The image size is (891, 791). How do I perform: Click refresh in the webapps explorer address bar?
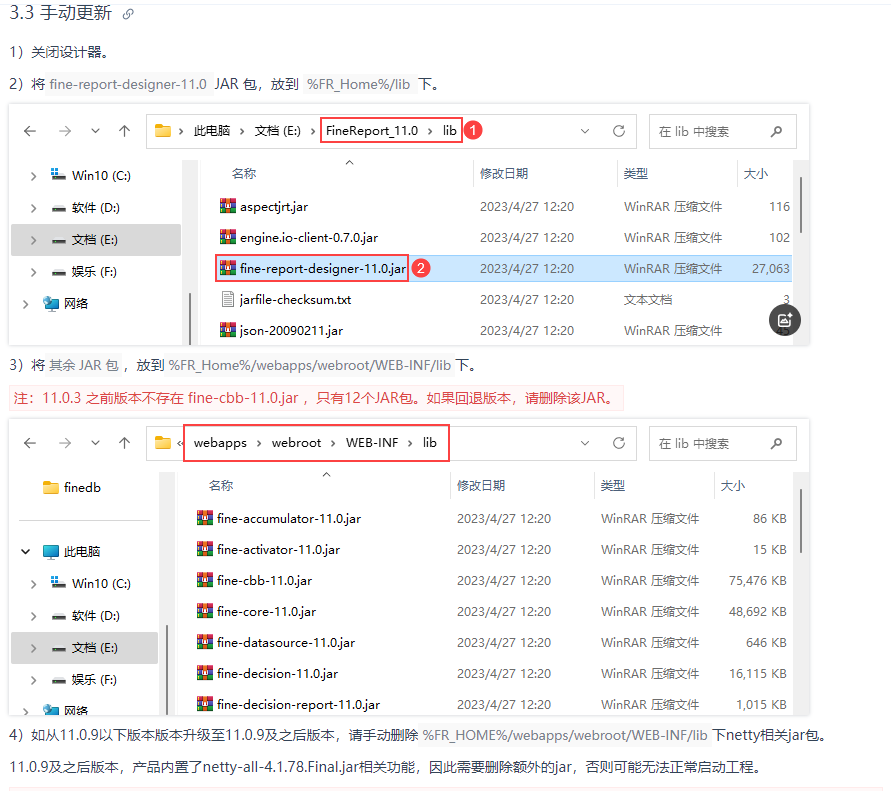[x=619, y=443]
